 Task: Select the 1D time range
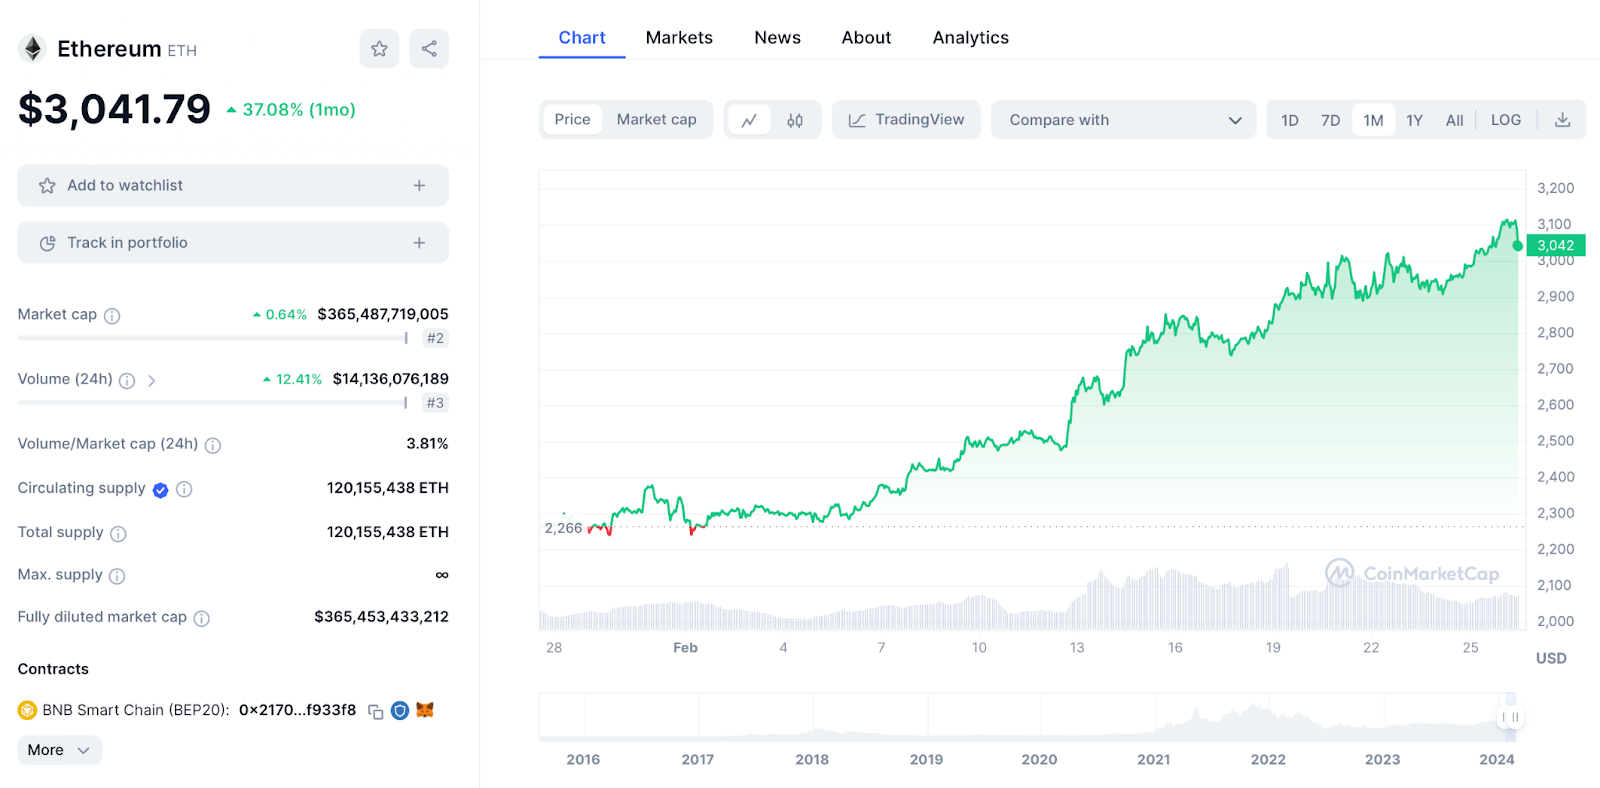pyautogui.click(x=1290, y=120)
